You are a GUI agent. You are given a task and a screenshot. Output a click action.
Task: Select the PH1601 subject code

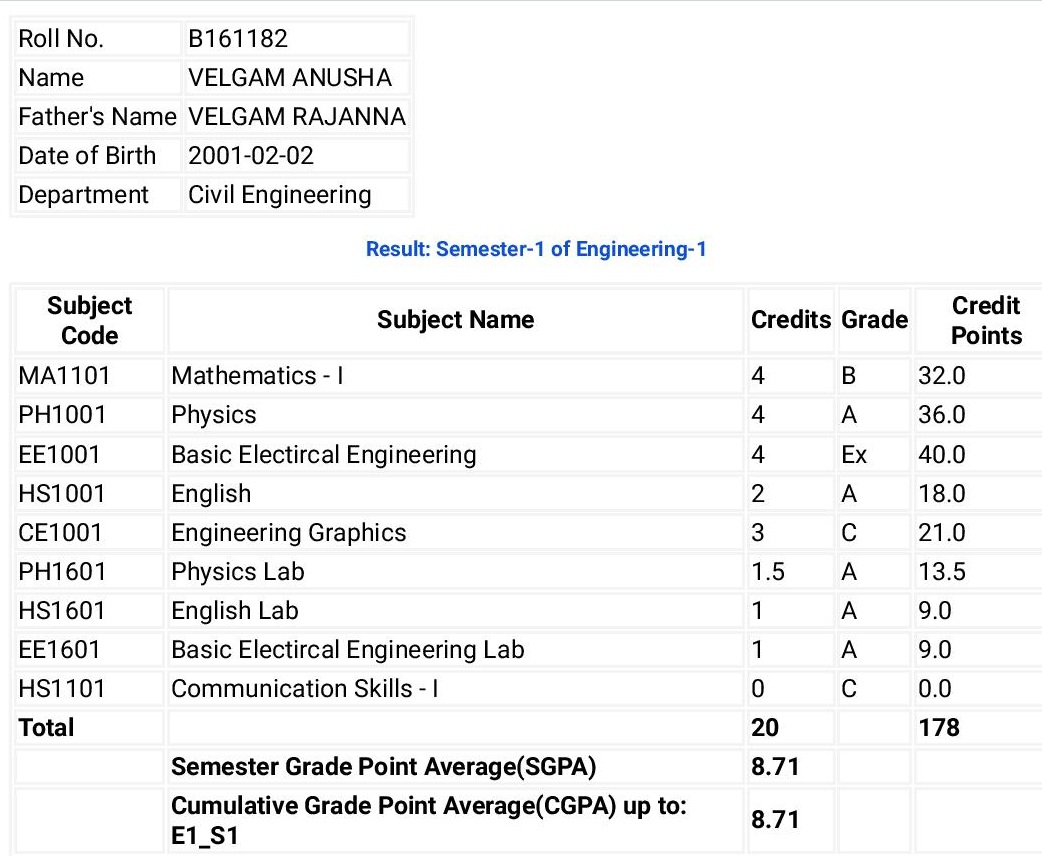click(62, 572)
